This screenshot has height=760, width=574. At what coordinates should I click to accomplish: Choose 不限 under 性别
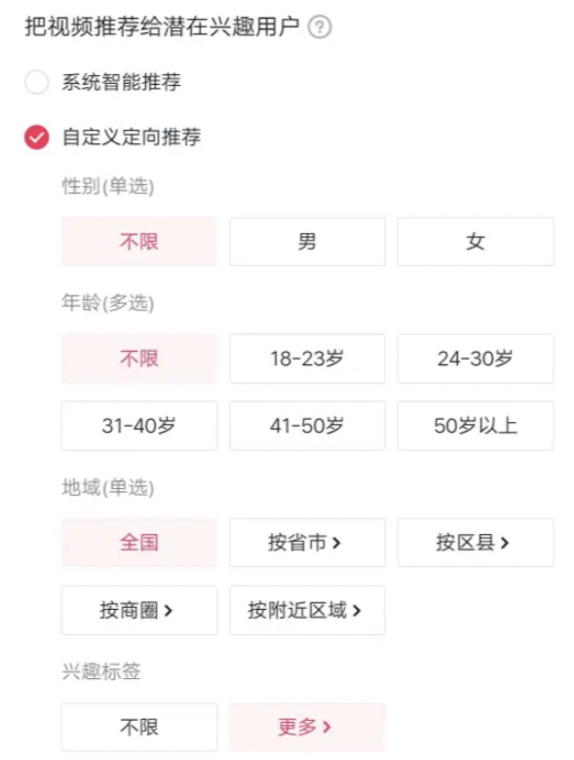point(139,241)
